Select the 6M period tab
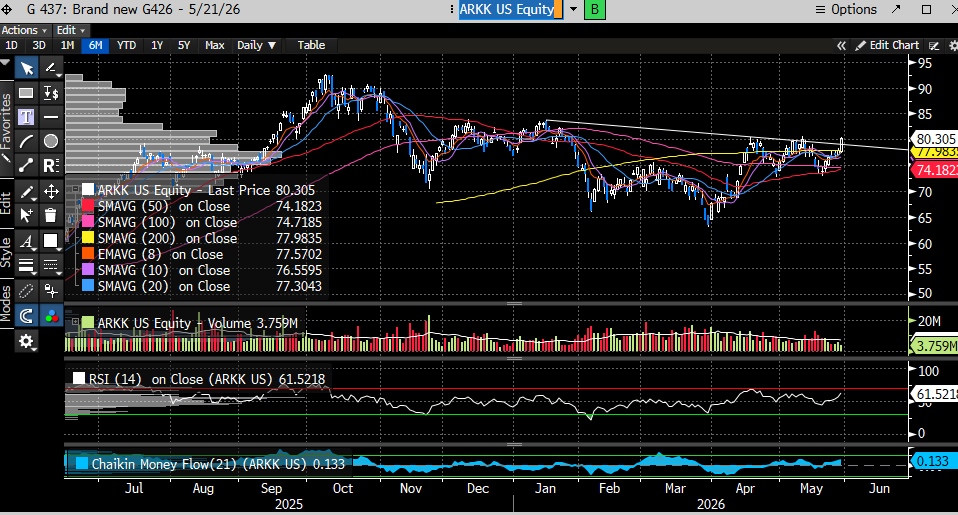 click(95, 45)
